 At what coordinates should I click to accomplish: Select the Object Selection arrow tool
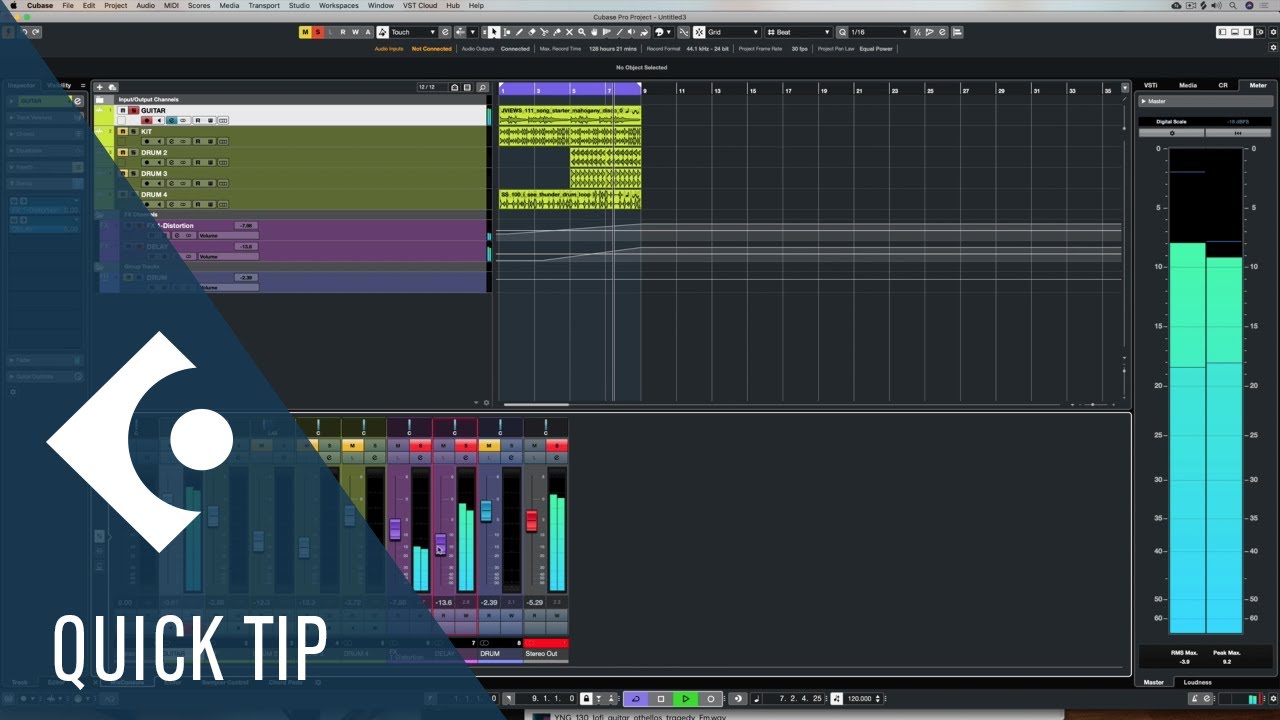[493, 32]
